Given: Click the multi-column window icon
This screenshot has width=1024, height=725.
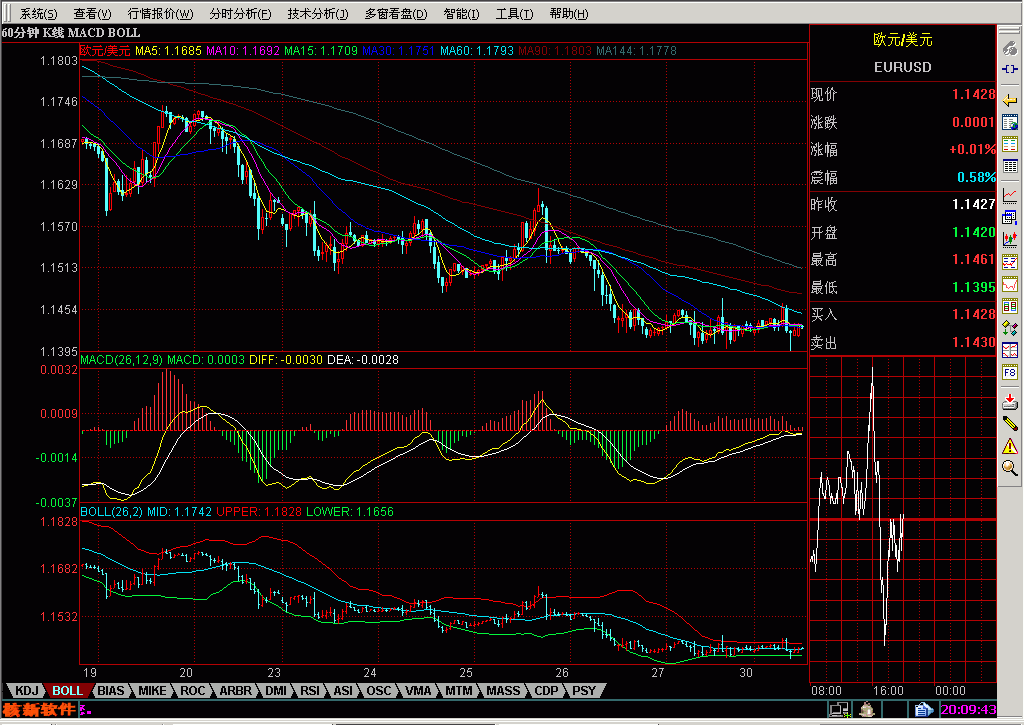Looking at the screenshot, I should (1010, 306).
